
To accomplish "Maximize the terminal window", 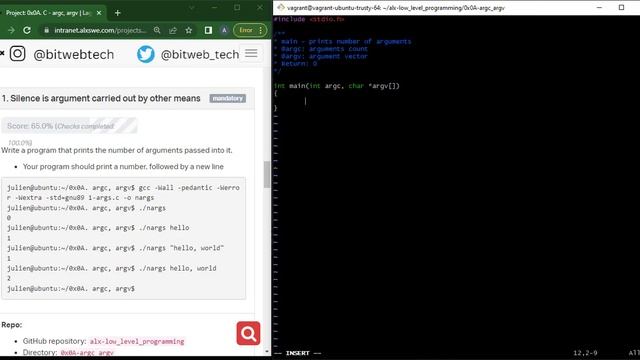I will click(x=621, y=7).
